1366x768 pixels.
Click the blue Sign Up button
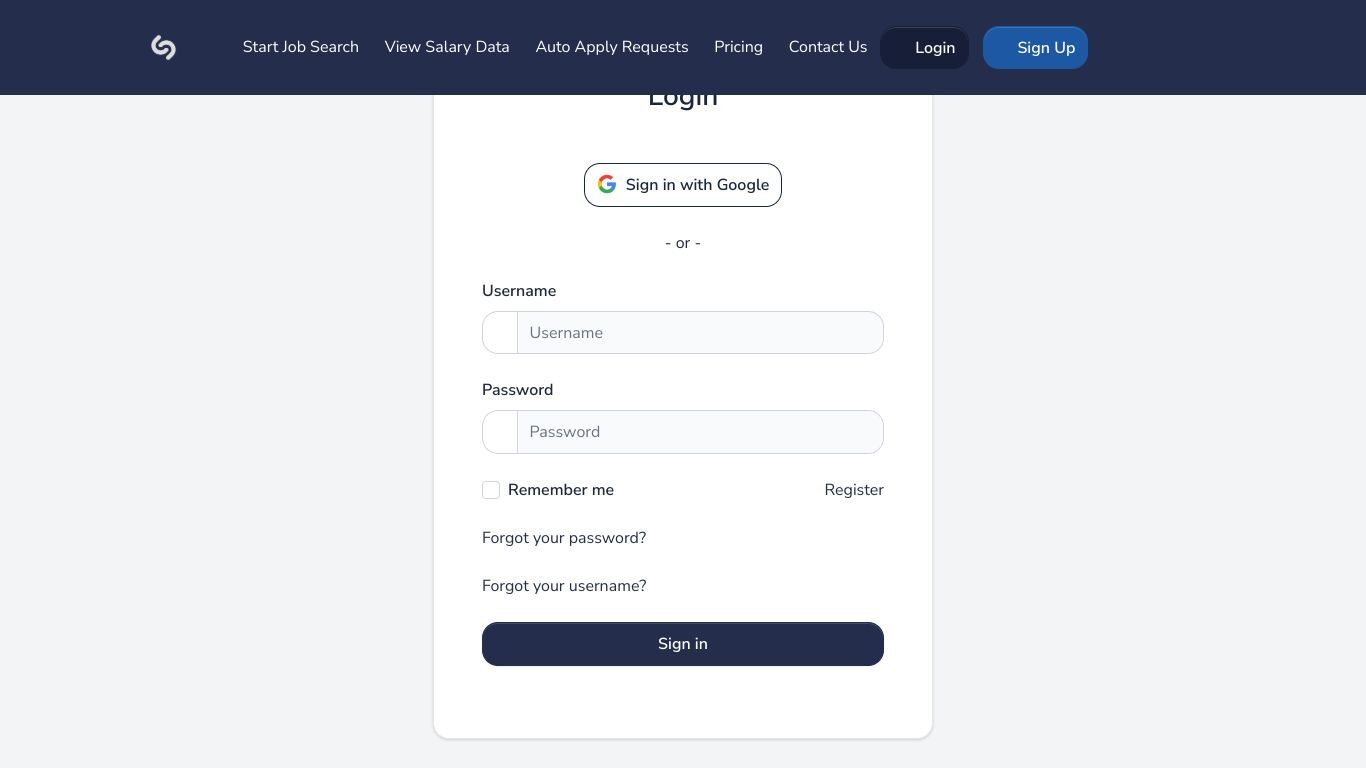(1035, 48)
